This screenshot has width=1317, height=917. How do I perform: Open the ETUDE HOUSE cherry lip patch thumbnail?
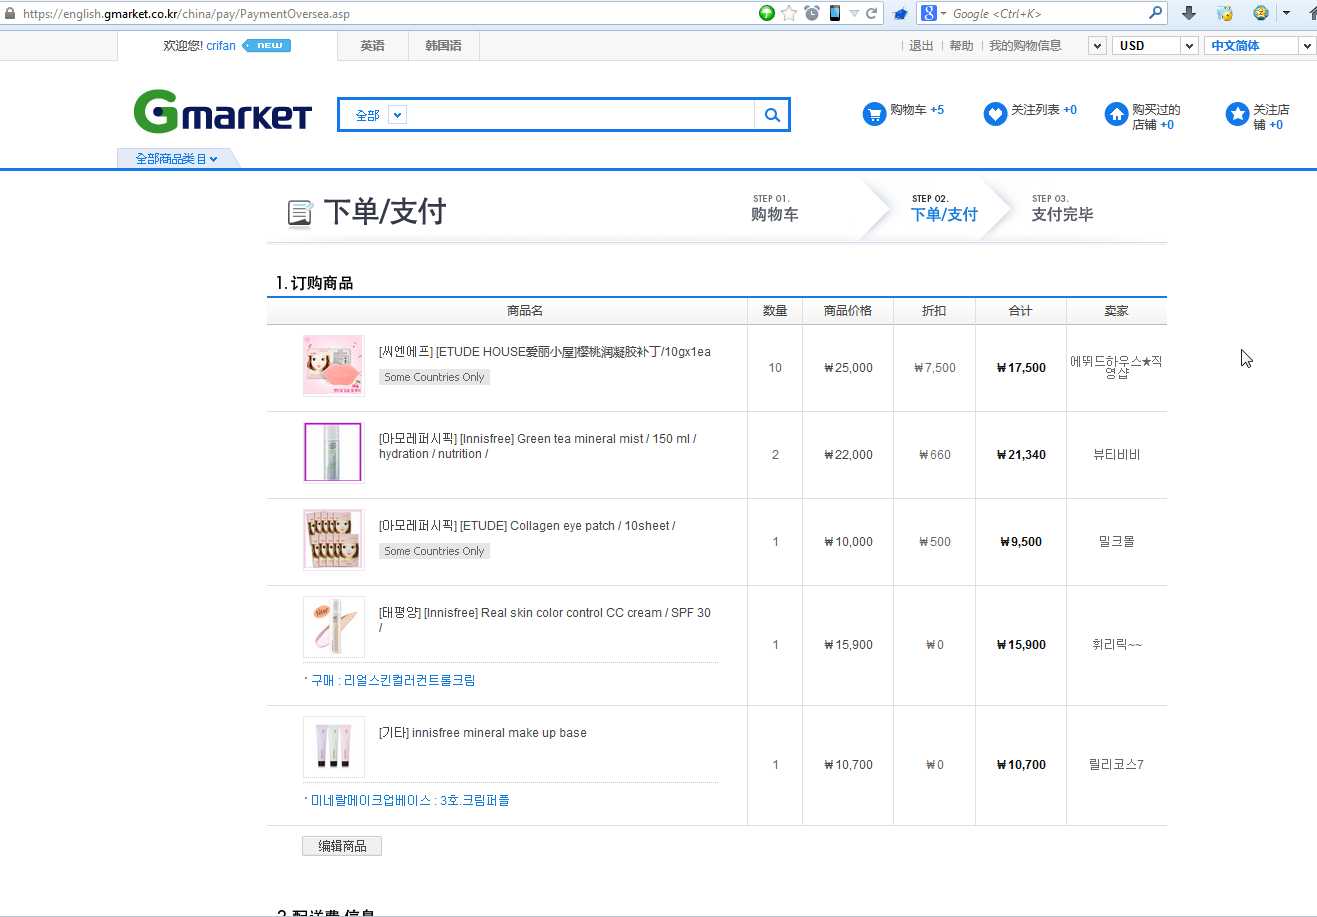334,366
